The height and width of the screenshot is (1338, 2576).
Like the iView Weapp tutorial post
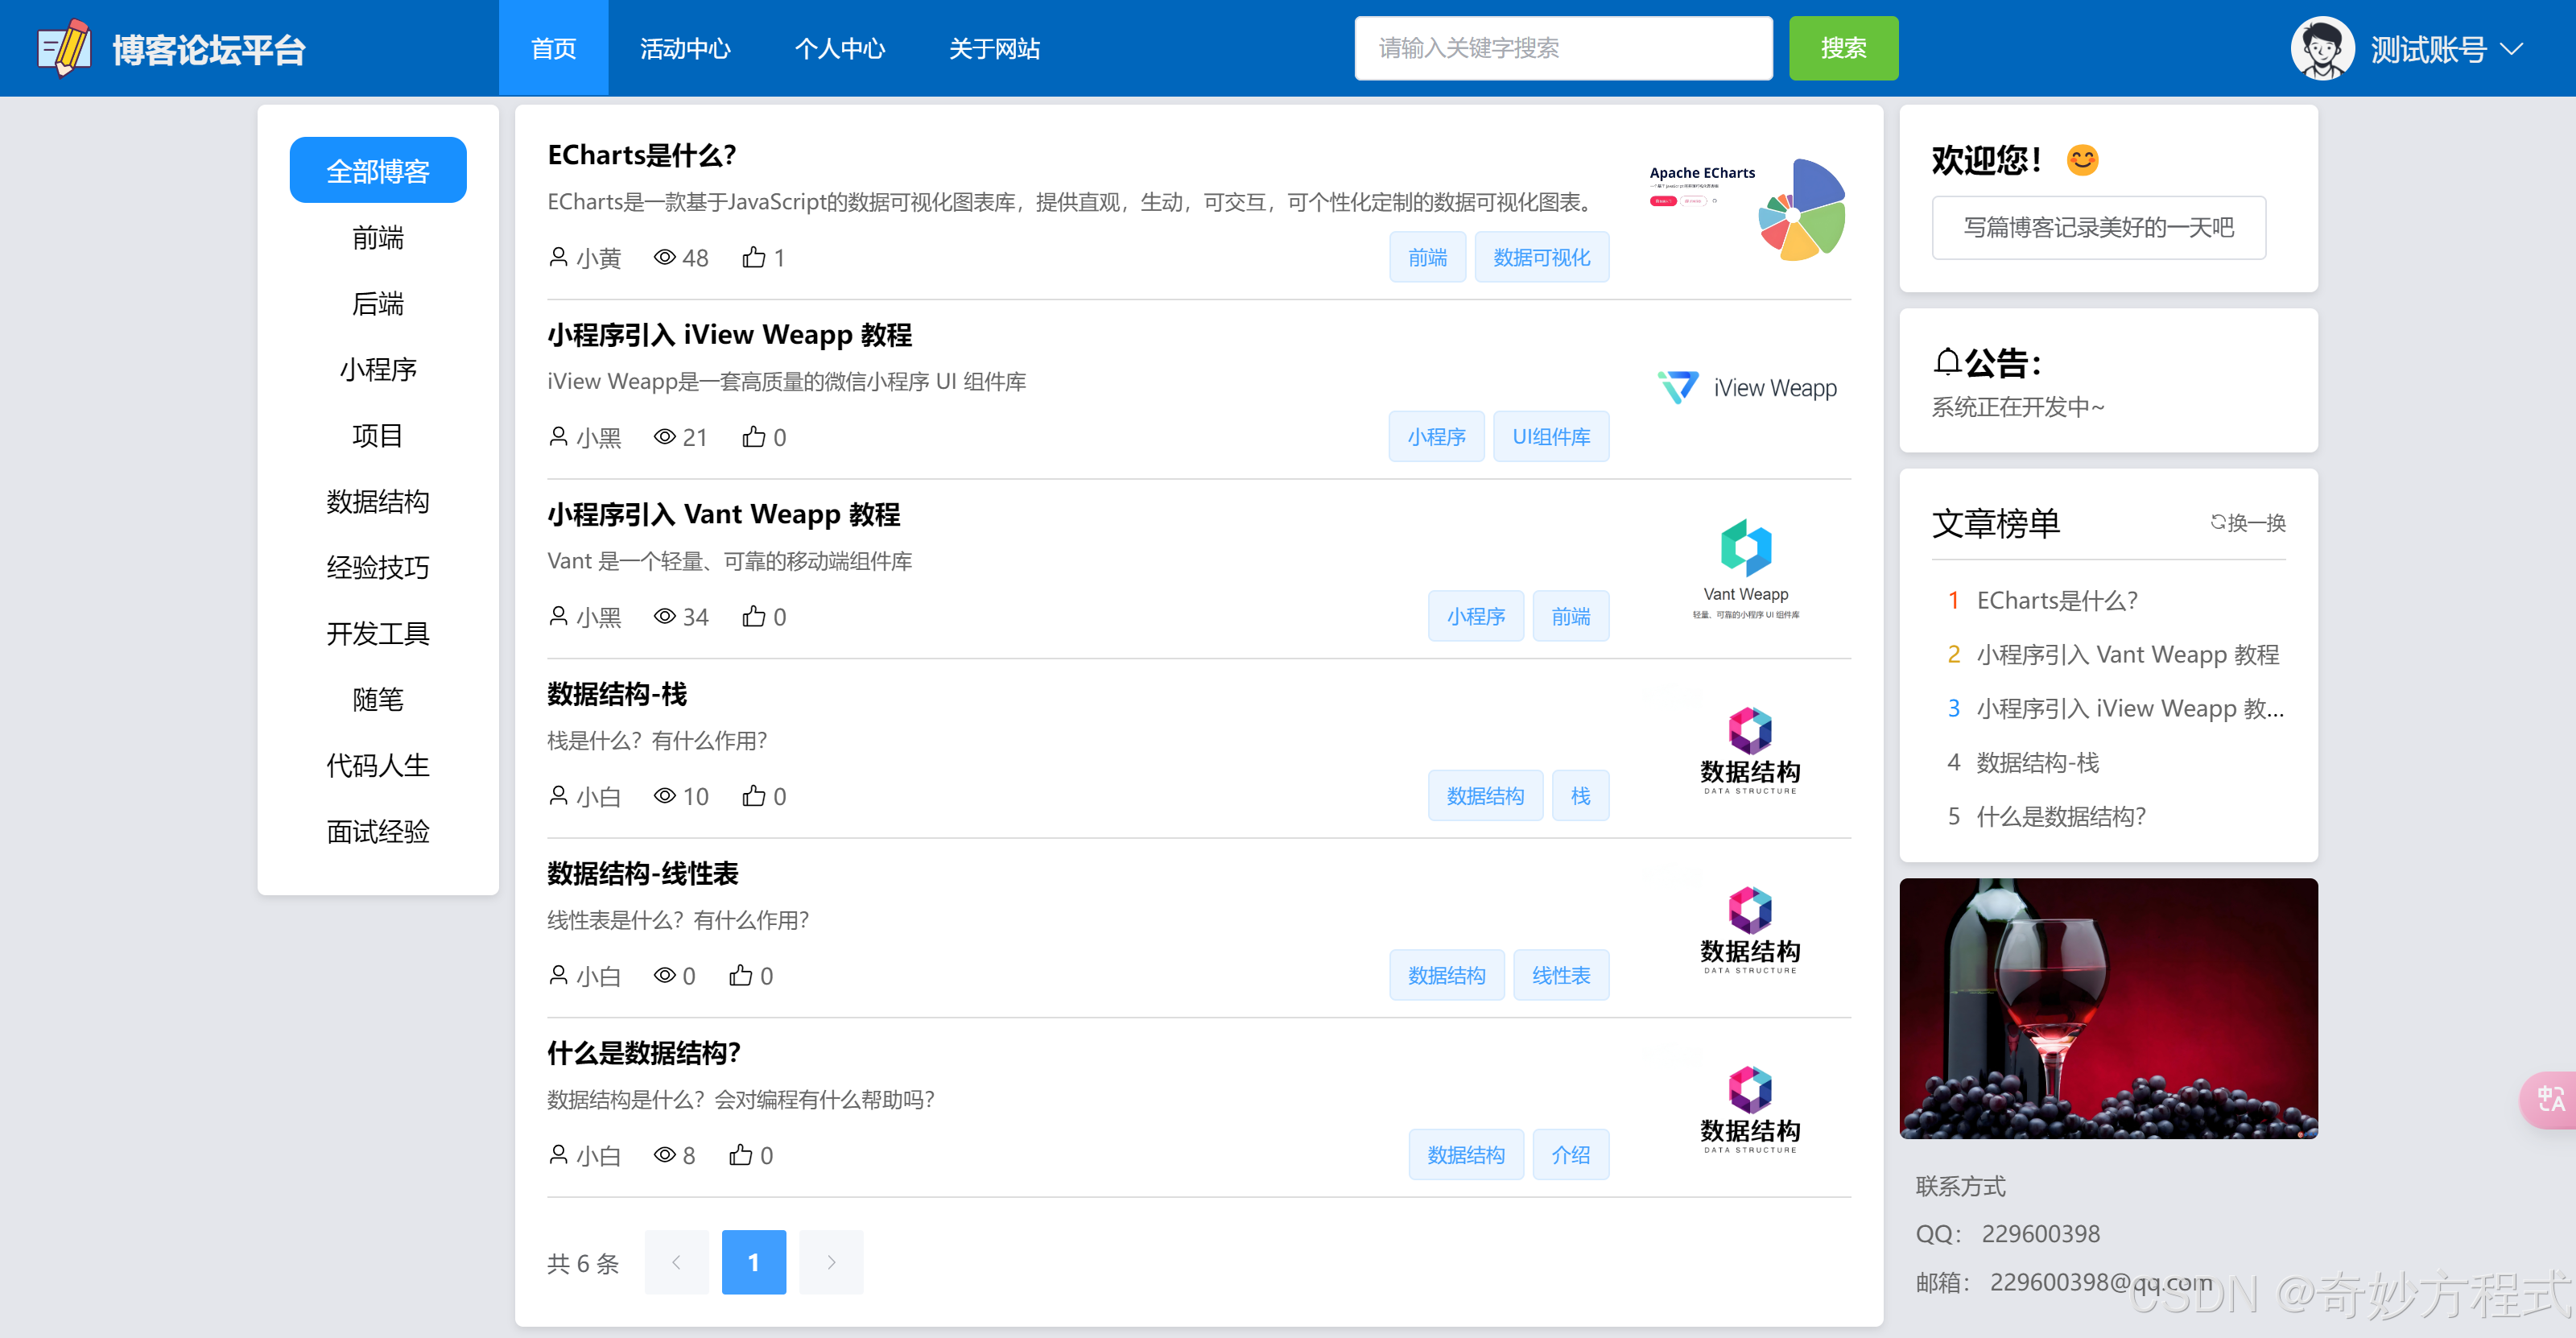coord(753,436)
